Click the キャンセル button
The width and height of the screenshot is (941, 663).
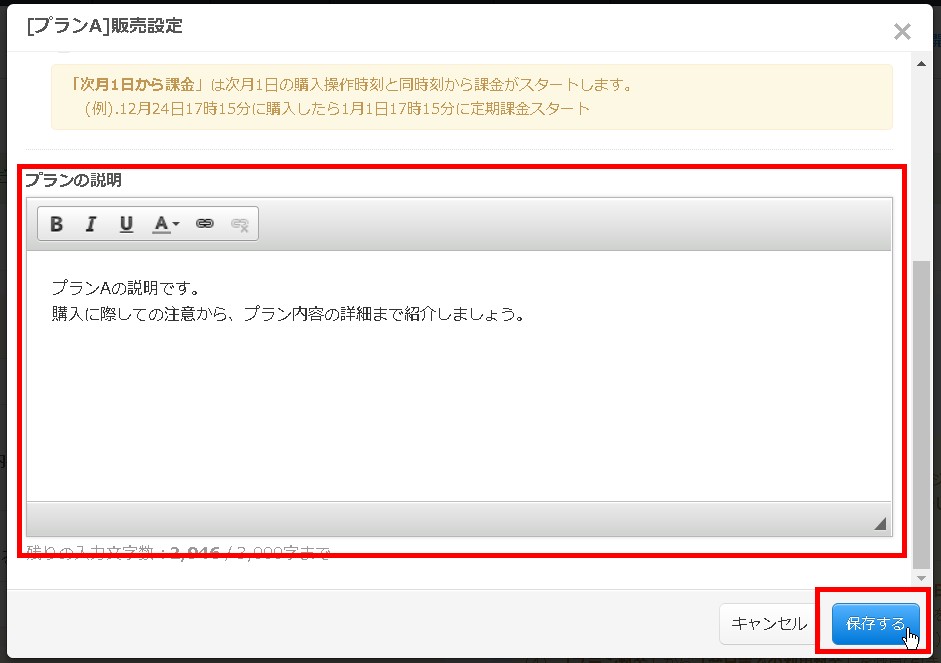tap(768, 623)
